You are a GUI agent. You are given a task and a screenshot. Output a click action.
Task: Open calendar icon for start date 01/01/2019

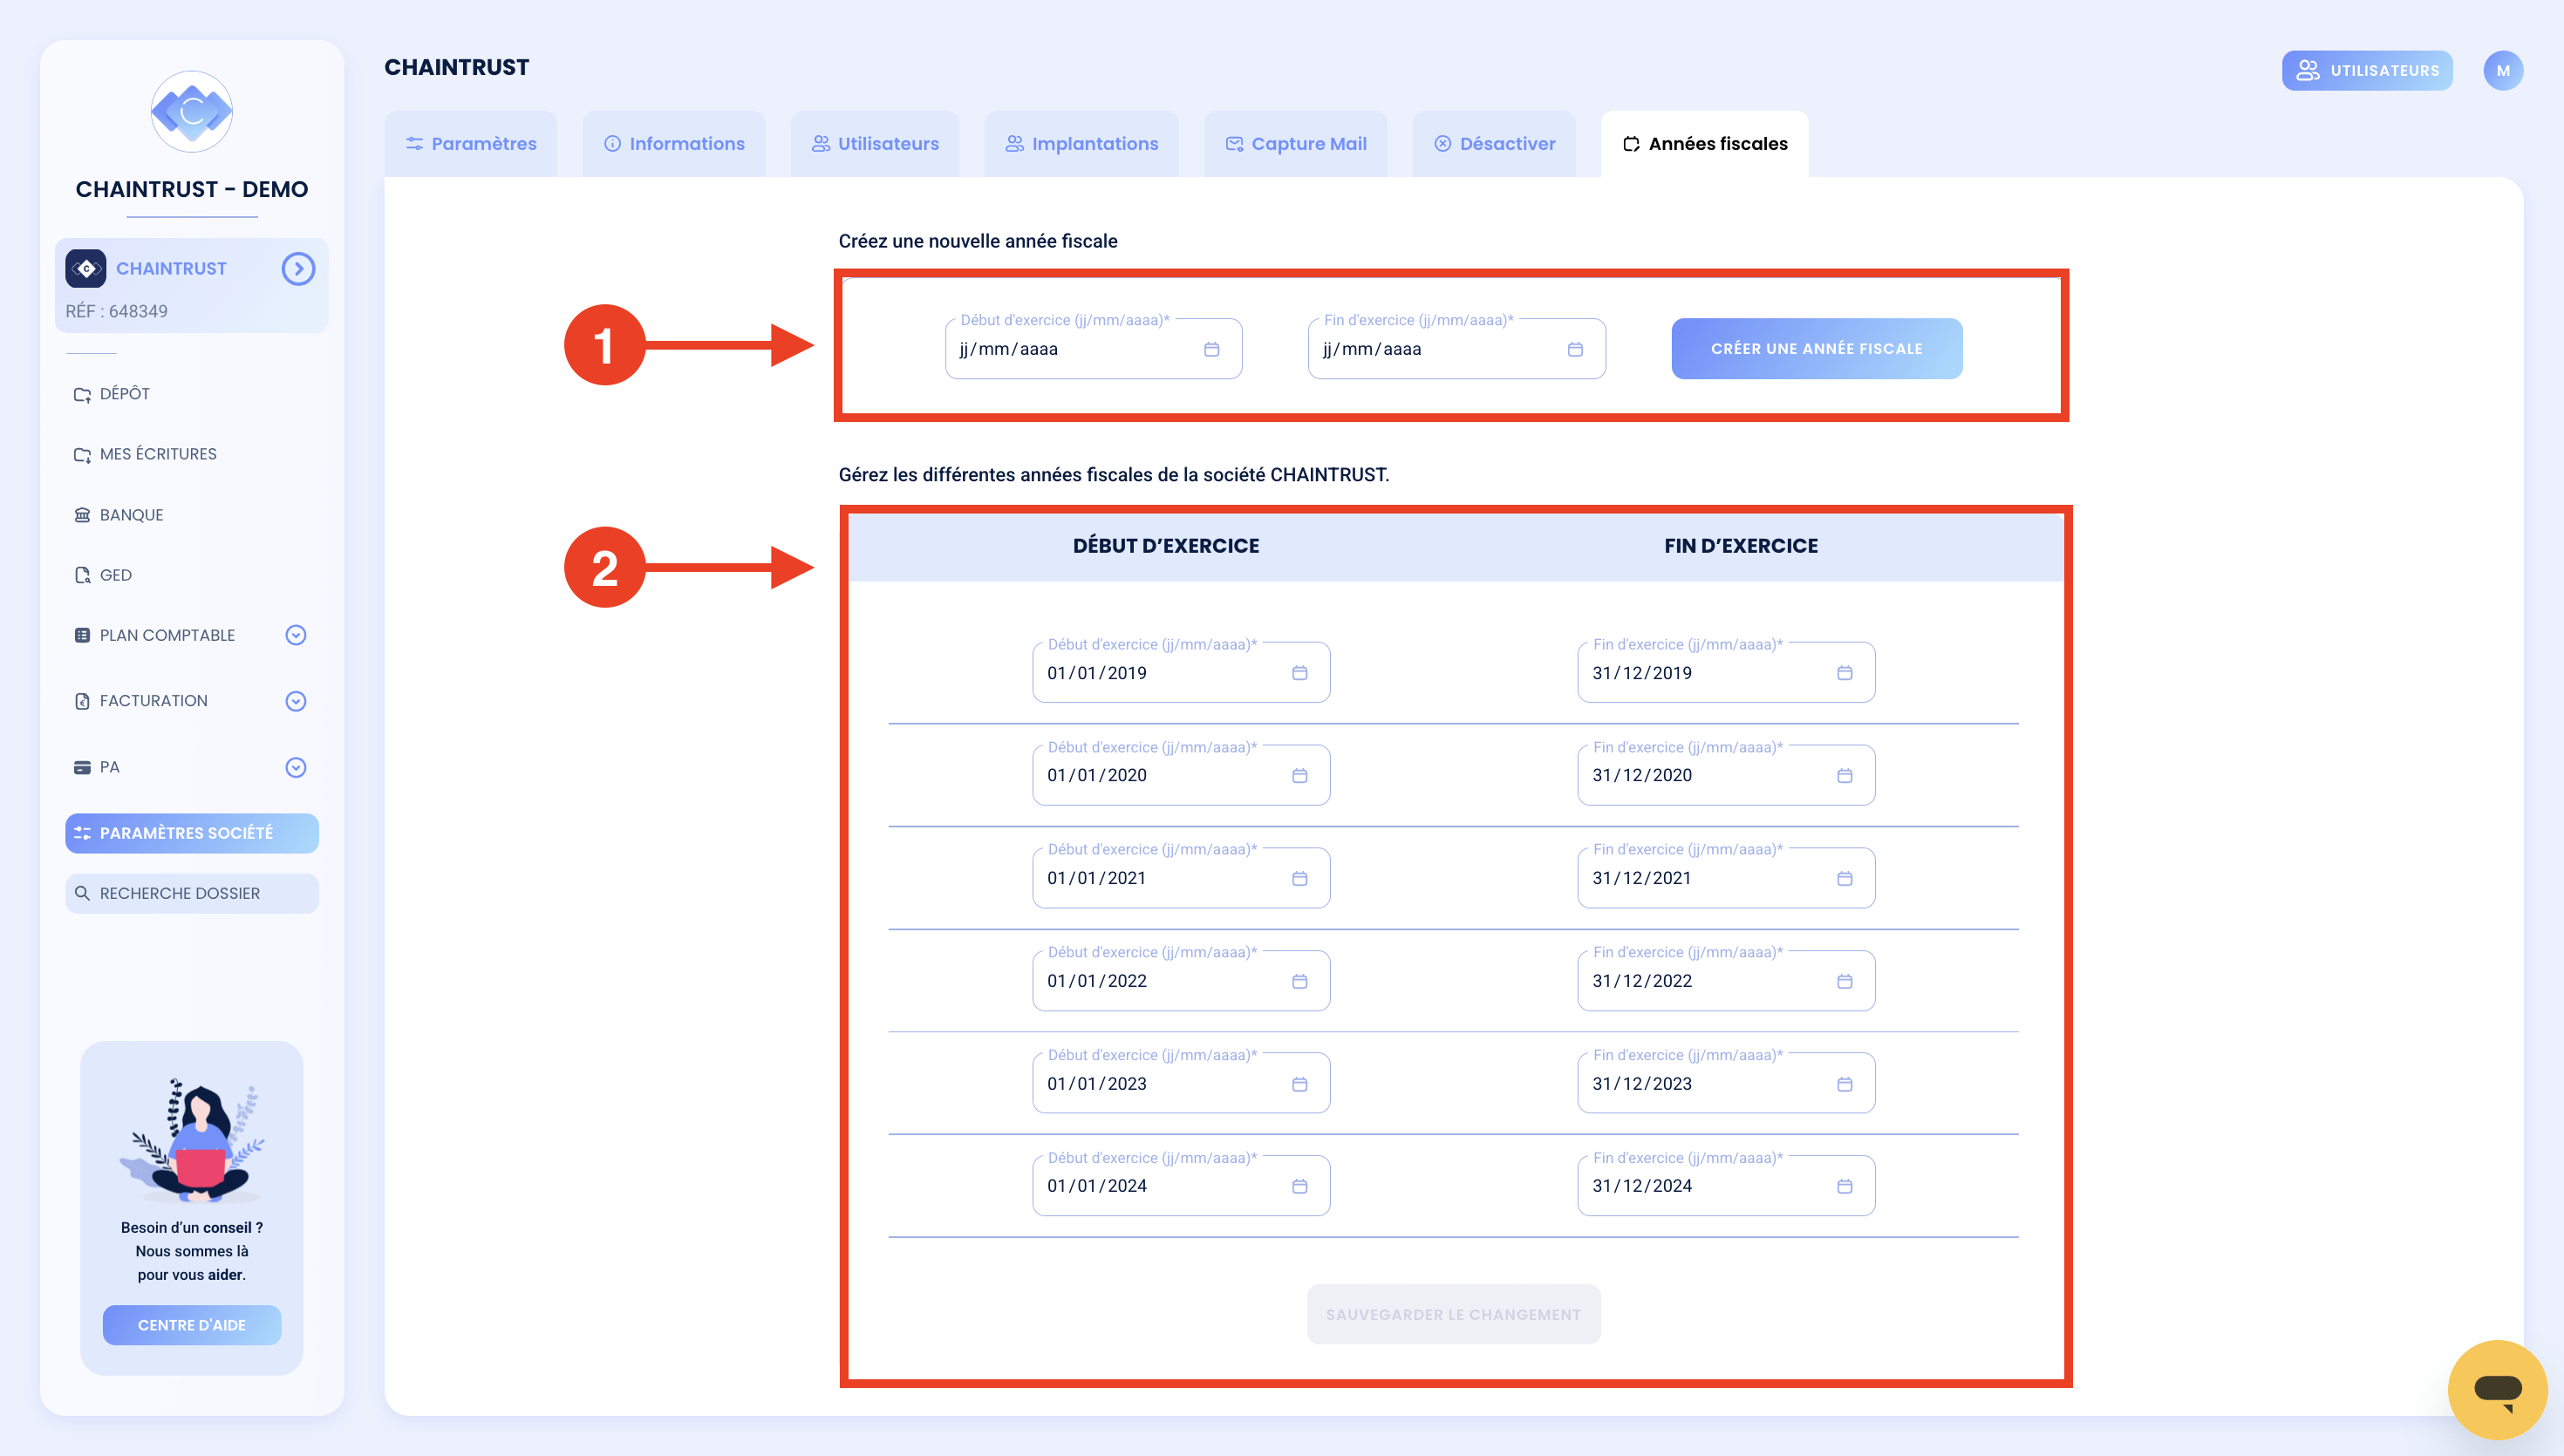coord(1299,673)
